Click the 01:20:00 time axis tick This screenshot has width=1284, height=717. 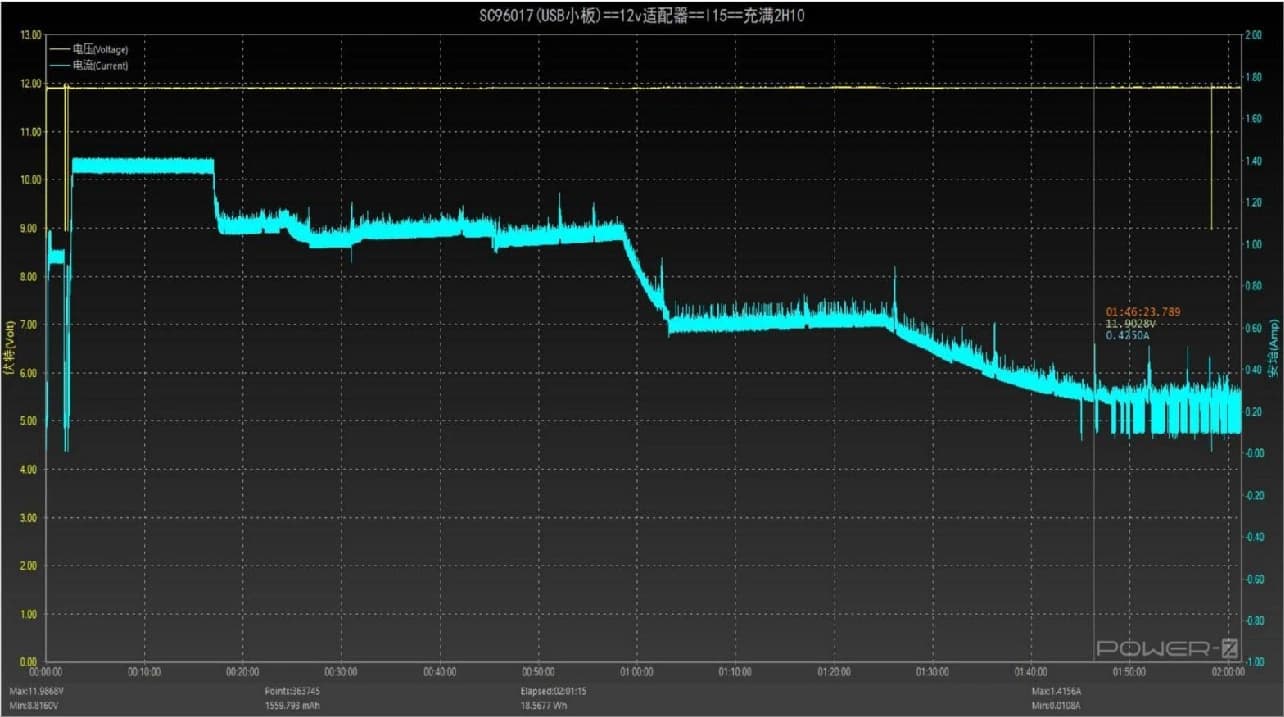coord(835,672)
